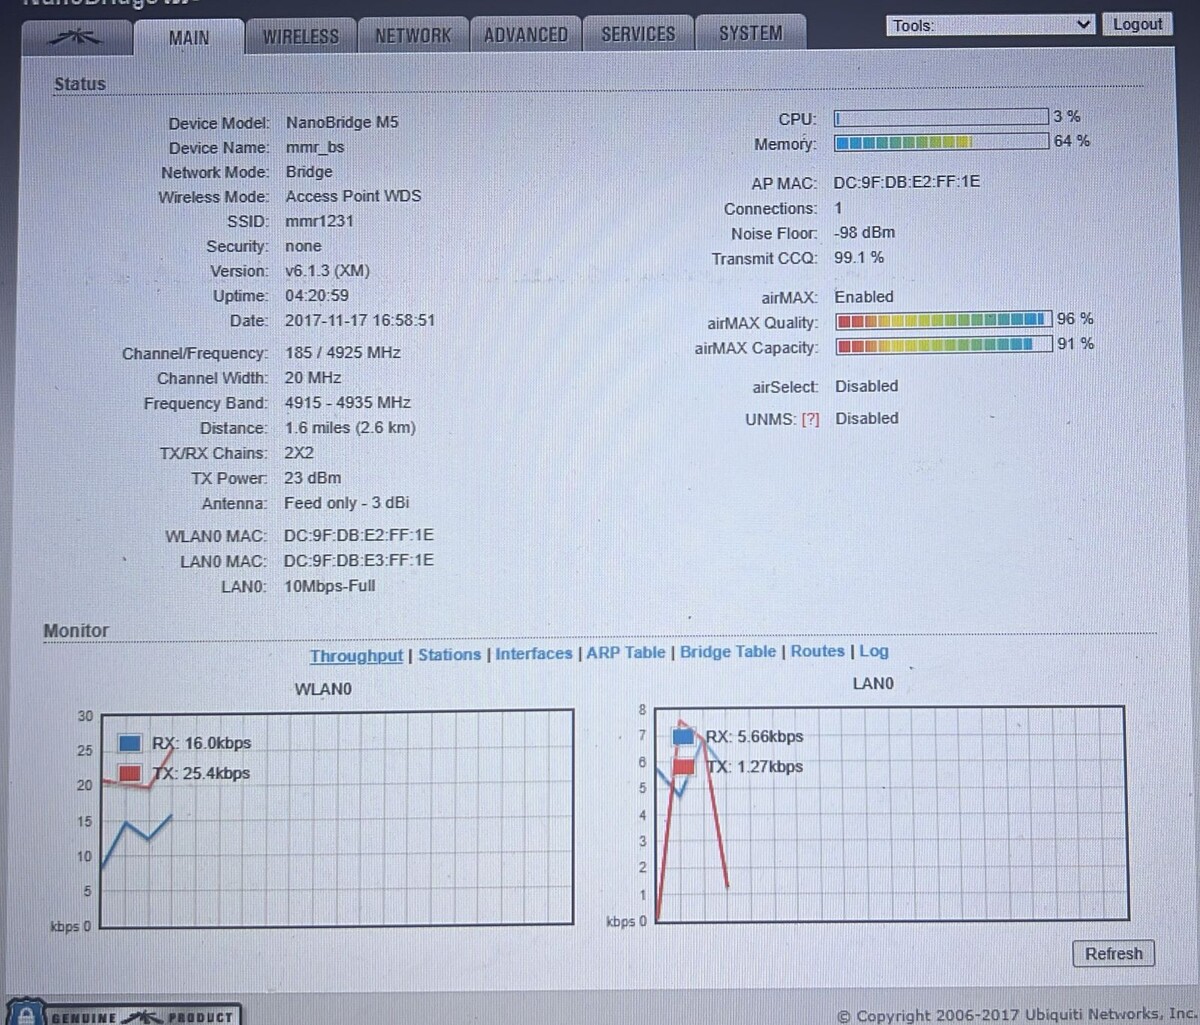Image resolution: width=1200 pixels, height=1025 pixels.
Task: Switch to the SYSTEM tab
Action: (x=751, y=33)
